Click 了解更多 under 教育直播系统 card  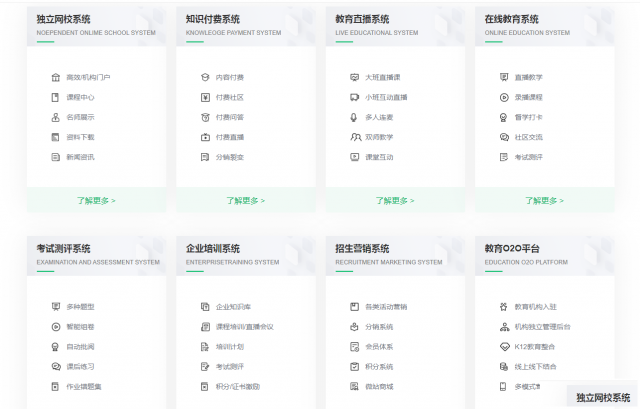click(395, 200)
